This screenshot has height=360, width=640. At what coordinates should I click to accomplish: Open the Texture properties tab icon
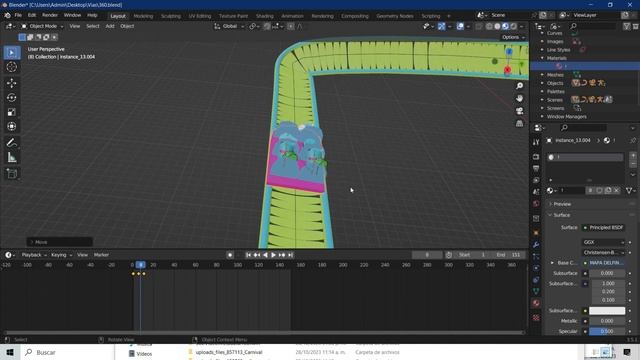(536, 317)
